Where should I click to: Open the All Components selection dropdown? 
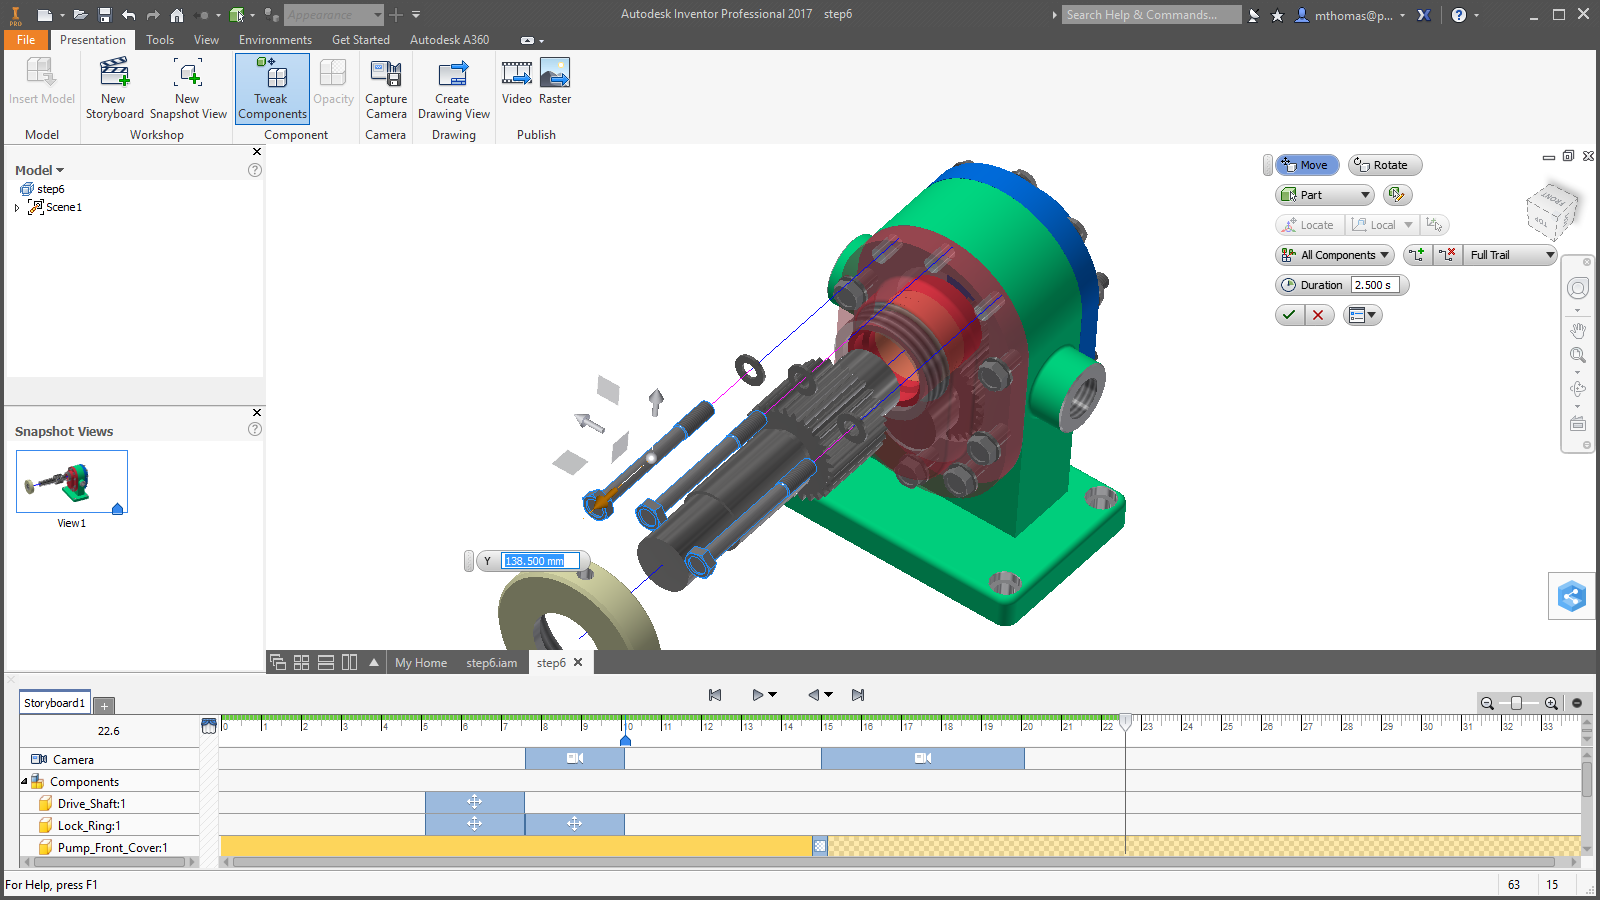1334,254
